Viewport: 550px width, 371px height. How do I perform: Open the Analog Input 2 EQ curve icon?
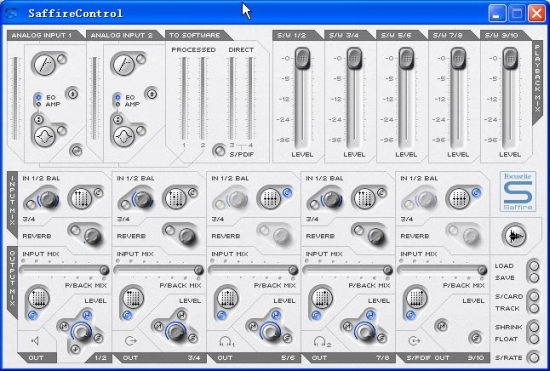[124, 136]
